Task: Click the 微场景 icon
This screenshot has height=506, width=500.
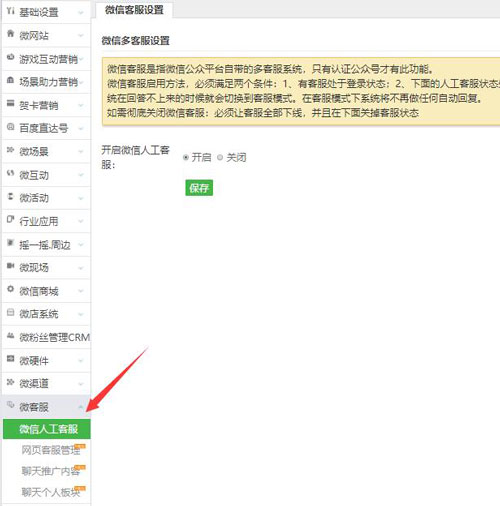Action: pyautogui.click(x=11, y=150)
